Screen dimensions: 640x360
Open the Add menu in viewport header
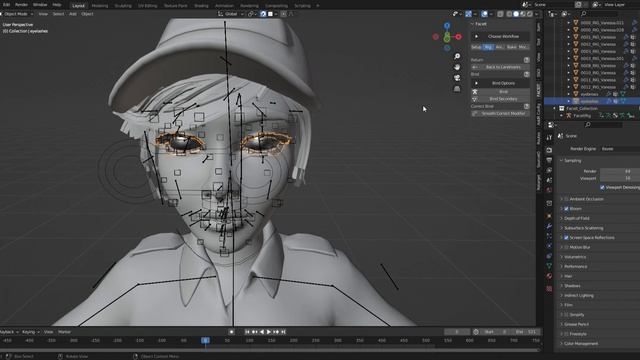point(73,14)
